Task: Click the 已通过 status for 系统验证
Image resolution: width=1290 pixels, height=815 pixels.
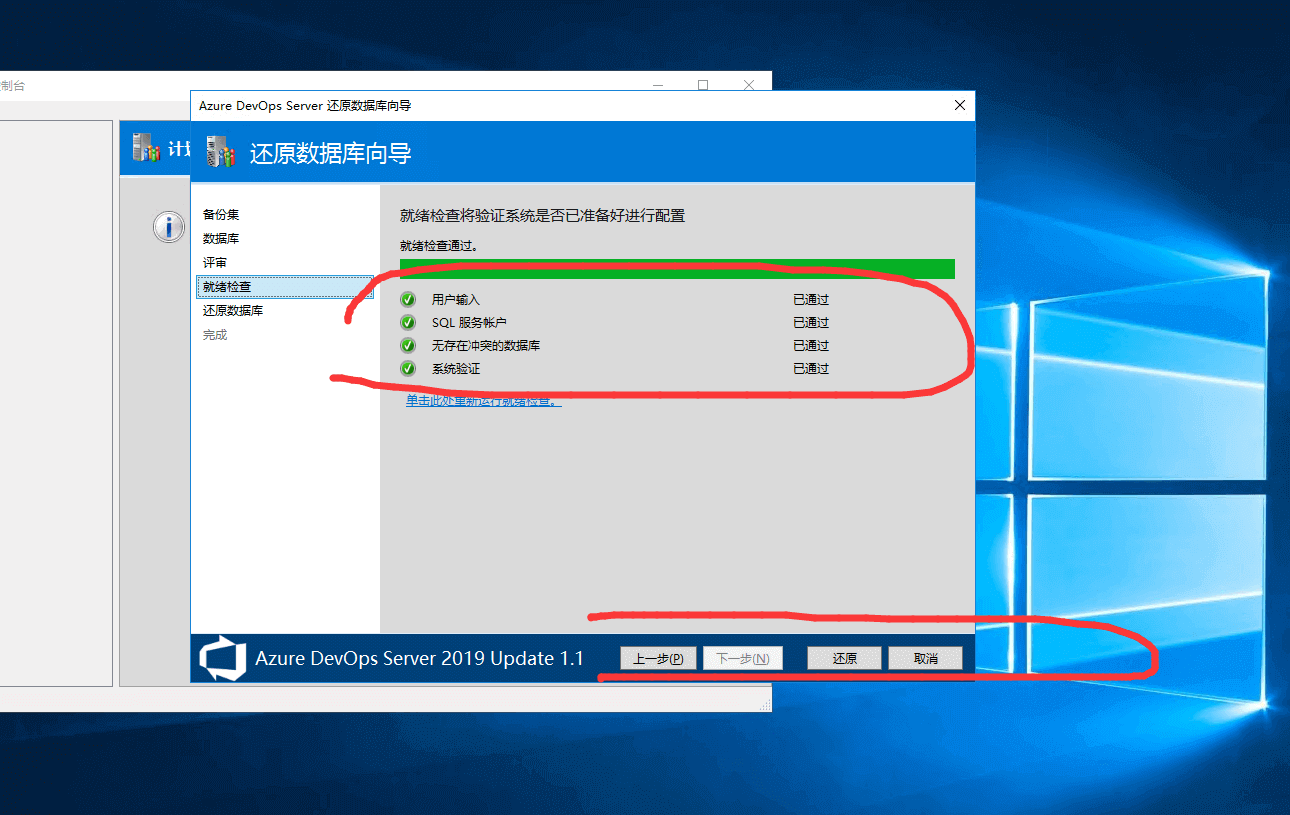Action: 811,368
